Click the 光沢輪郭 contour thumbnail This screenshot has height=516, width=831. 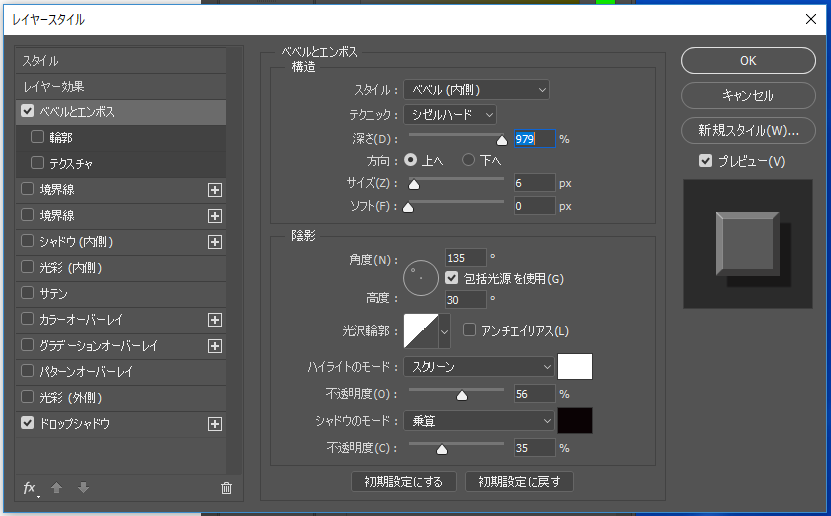[421, 331]
